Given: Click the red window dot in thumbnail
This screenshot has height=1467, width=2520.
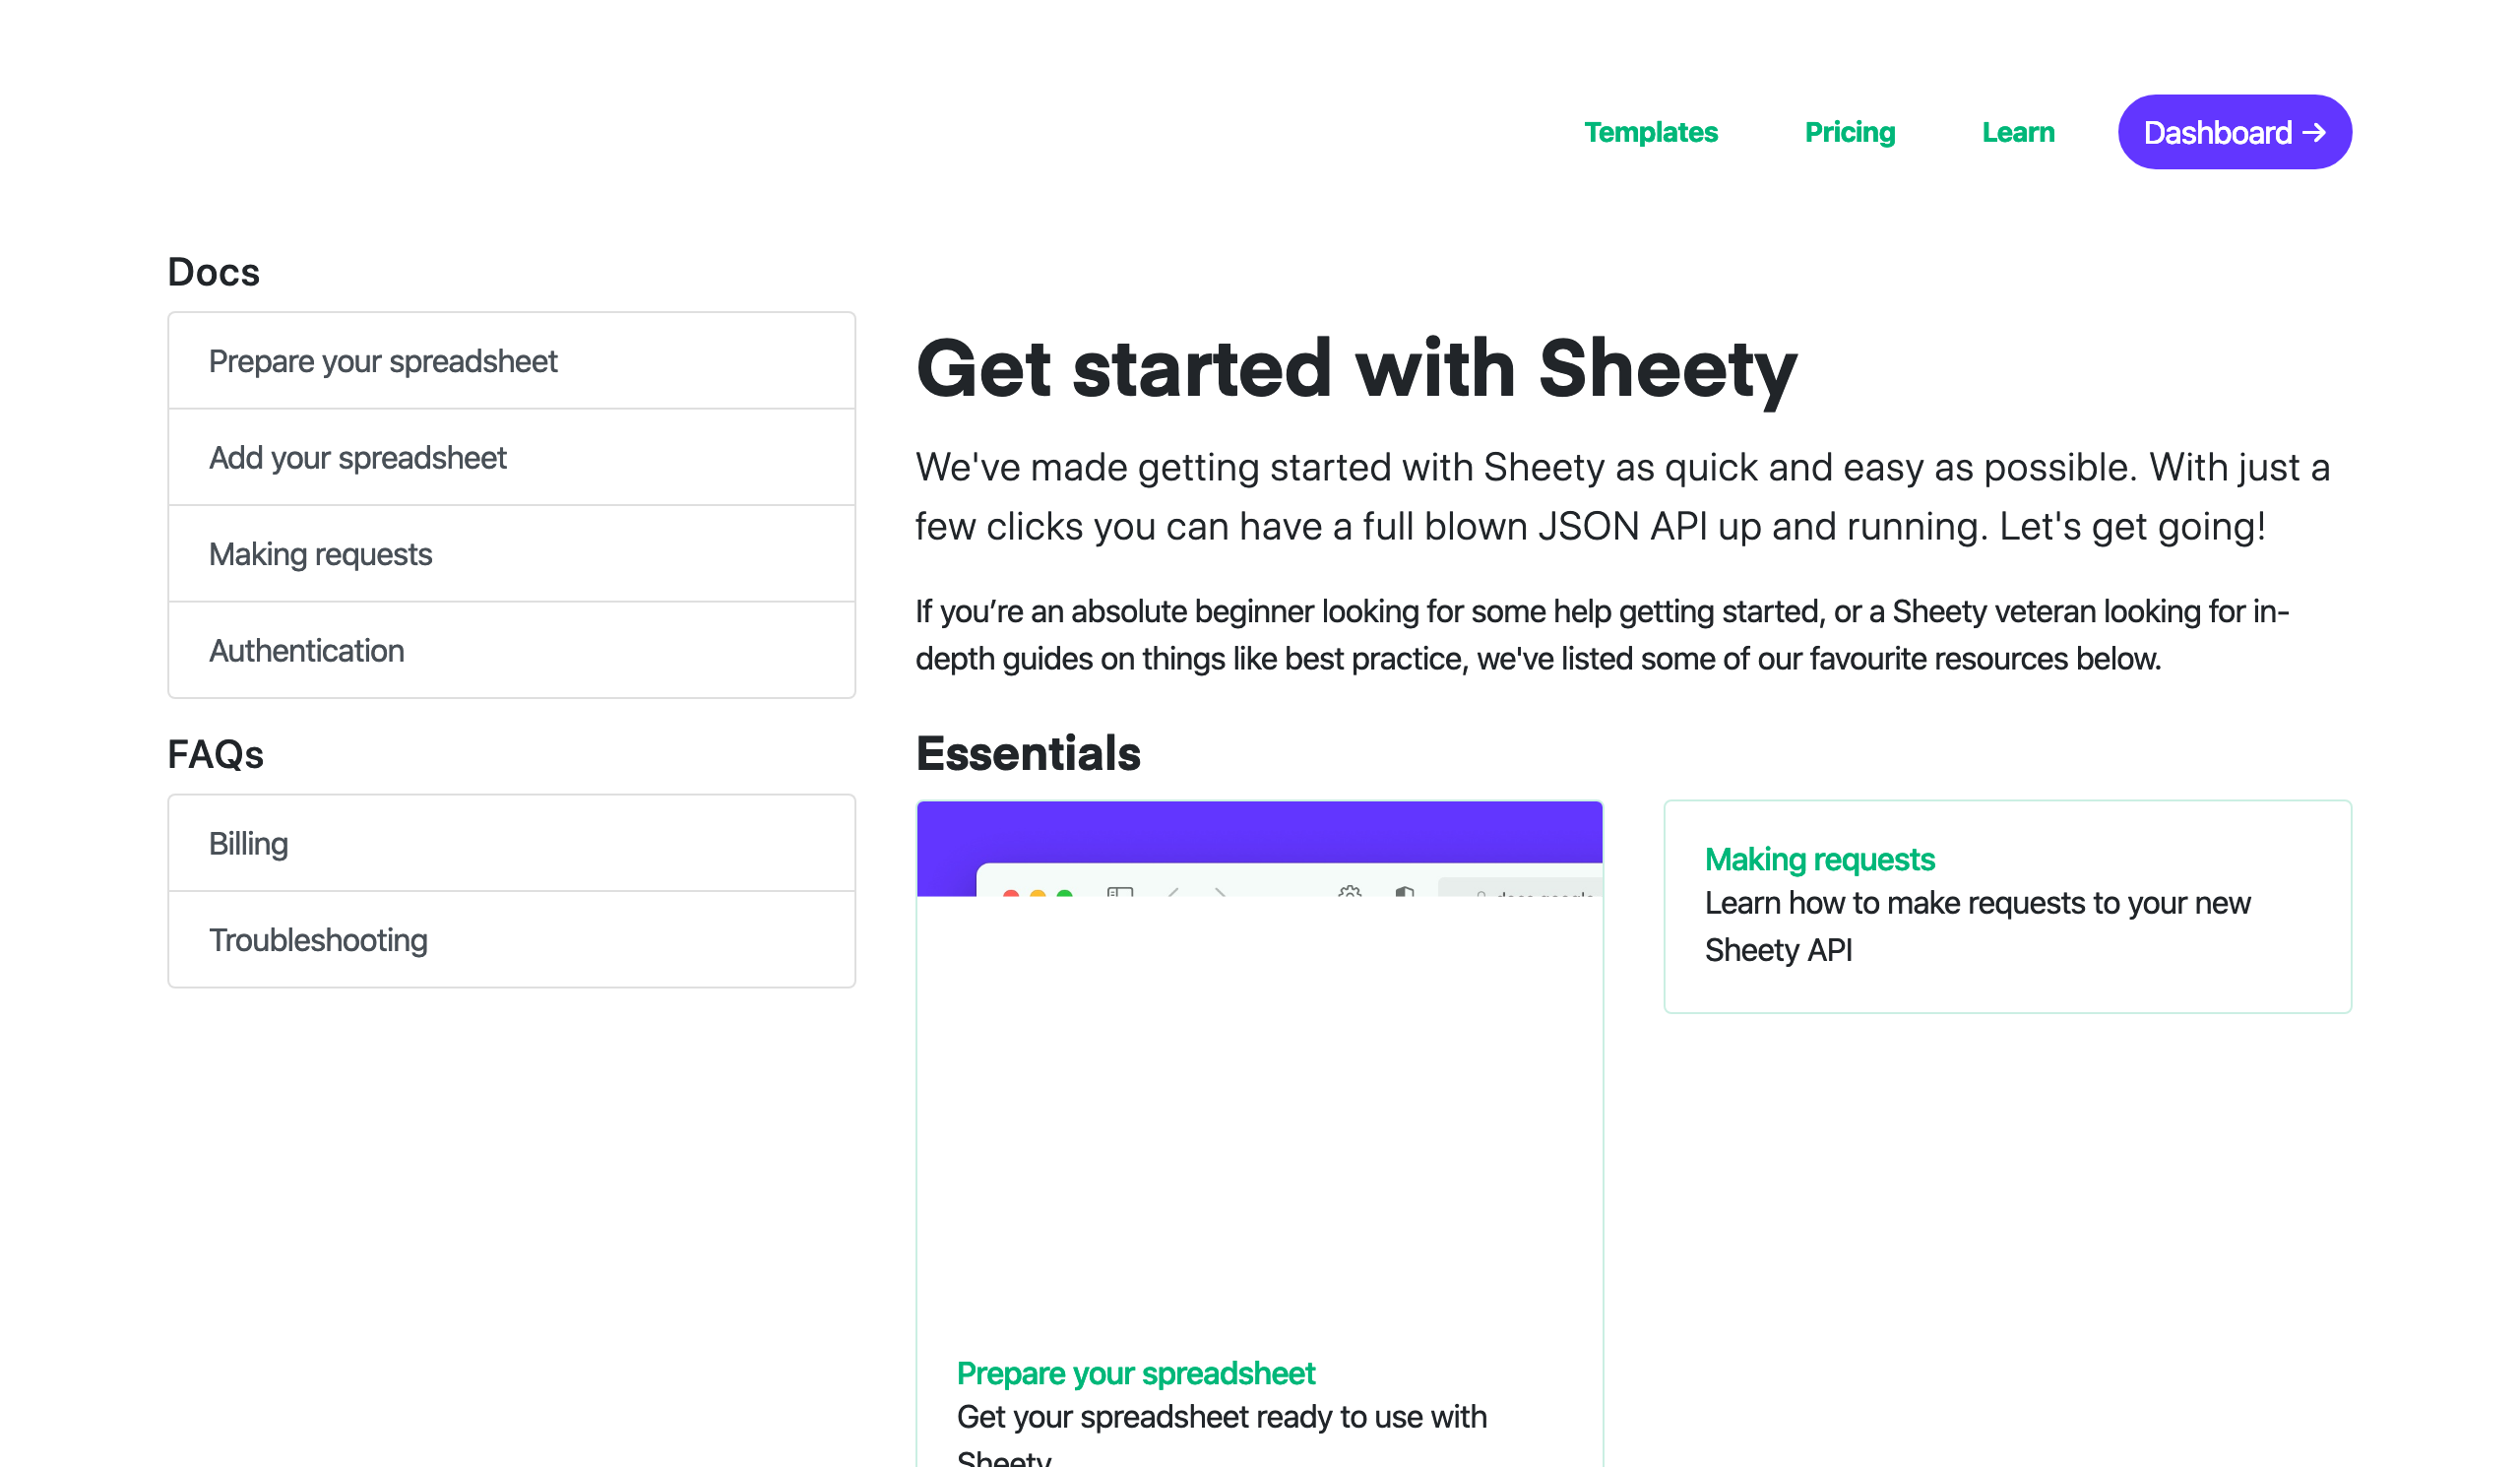Looking at the screenshot, I should click(x=1011, y=894).
